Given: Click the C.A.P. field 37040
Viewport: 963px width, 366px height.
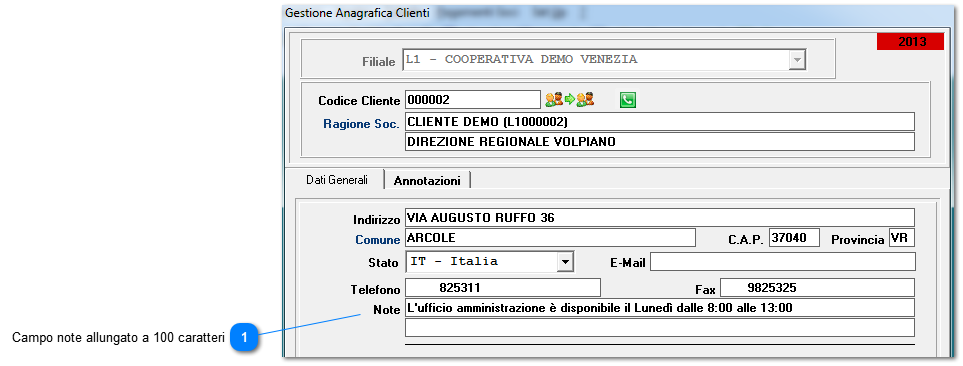Looking at the screenshot, I should tap(793, 238).
